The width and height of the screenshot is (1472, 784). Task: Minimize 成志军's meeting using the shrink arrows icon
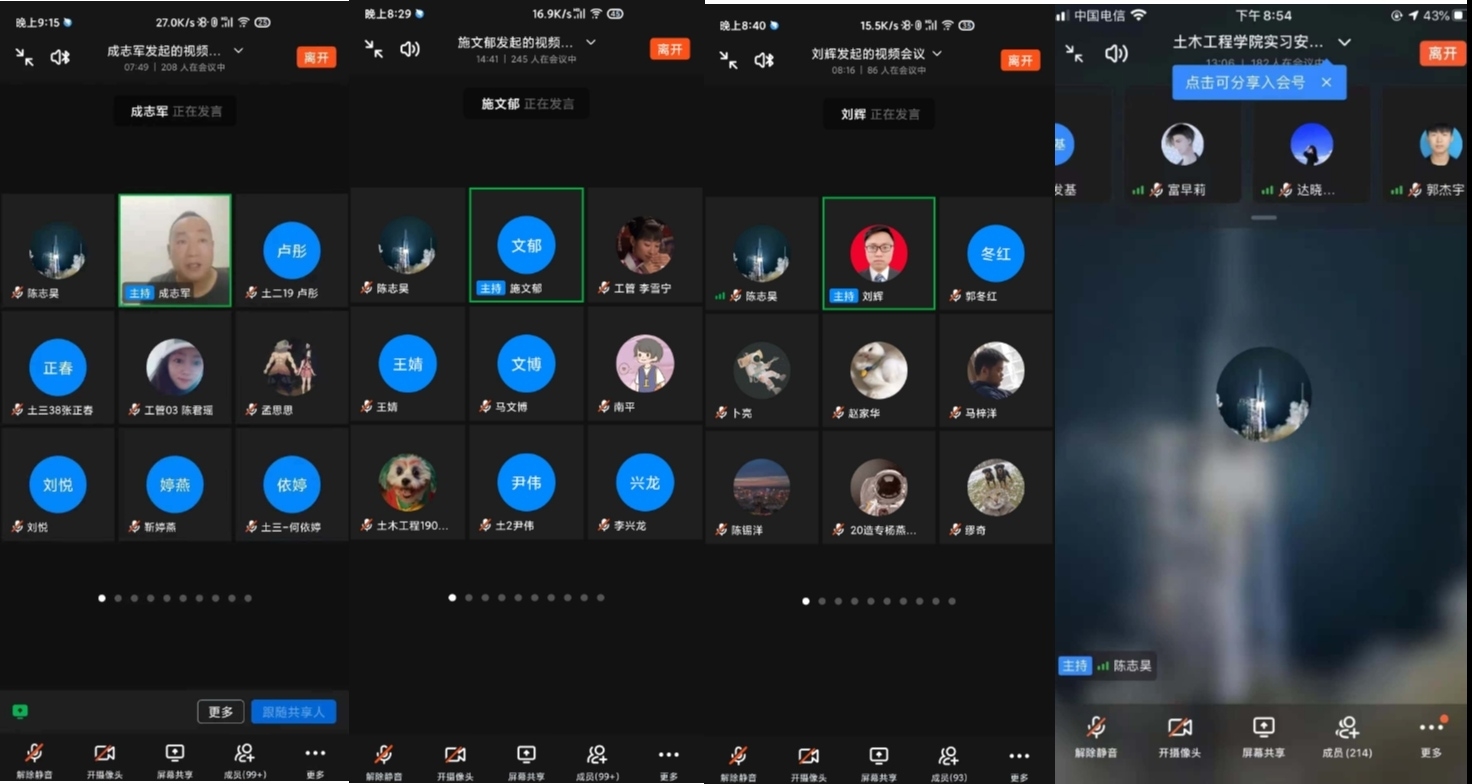[x=25, y=57]
